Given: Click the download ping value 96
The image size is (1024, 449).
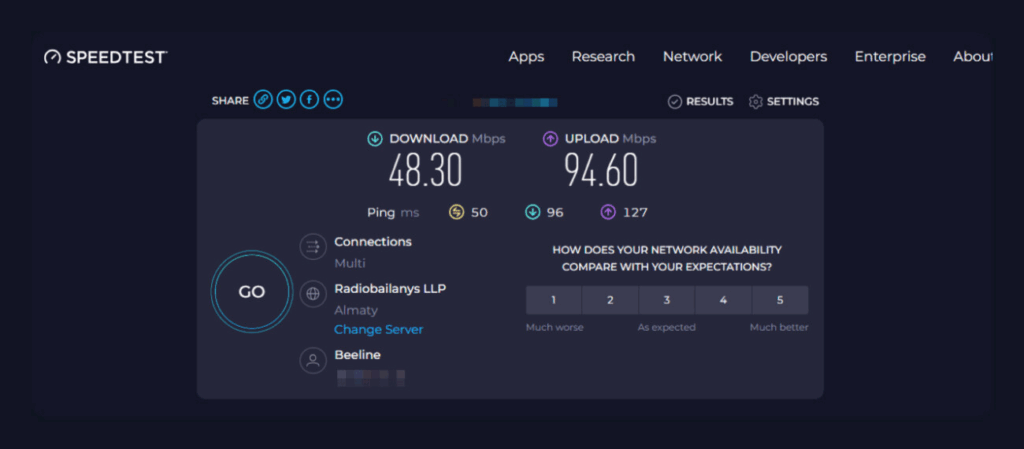Looking at the screenshot, I should point(555,213).
